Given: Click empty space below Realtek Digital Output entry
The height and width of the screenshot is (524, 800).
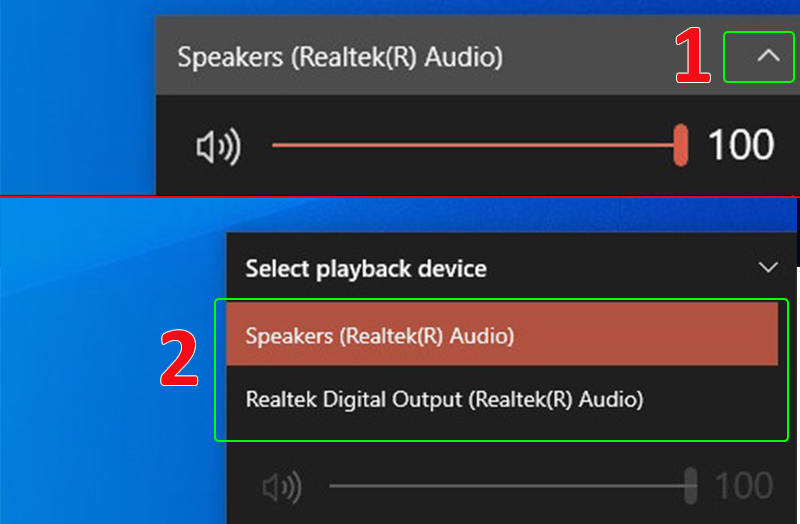Looking at the screenshot, I should pyautogui.click(x=500, y=428).
